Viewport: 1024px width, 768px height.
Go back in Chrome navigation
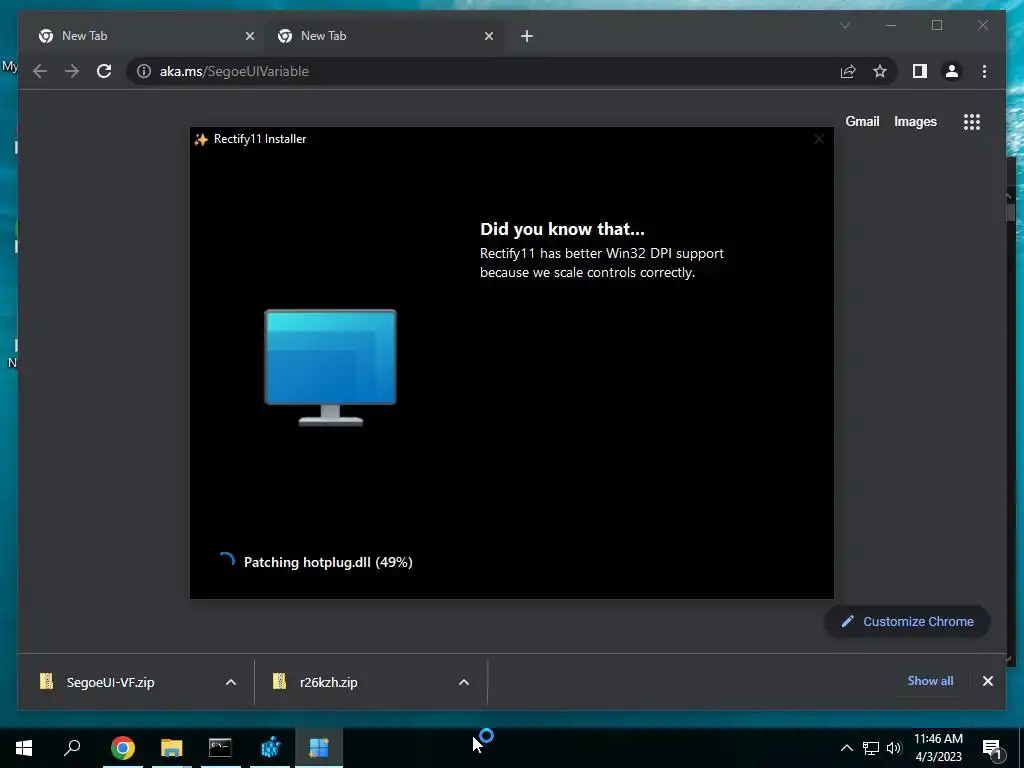click(40, 71)
